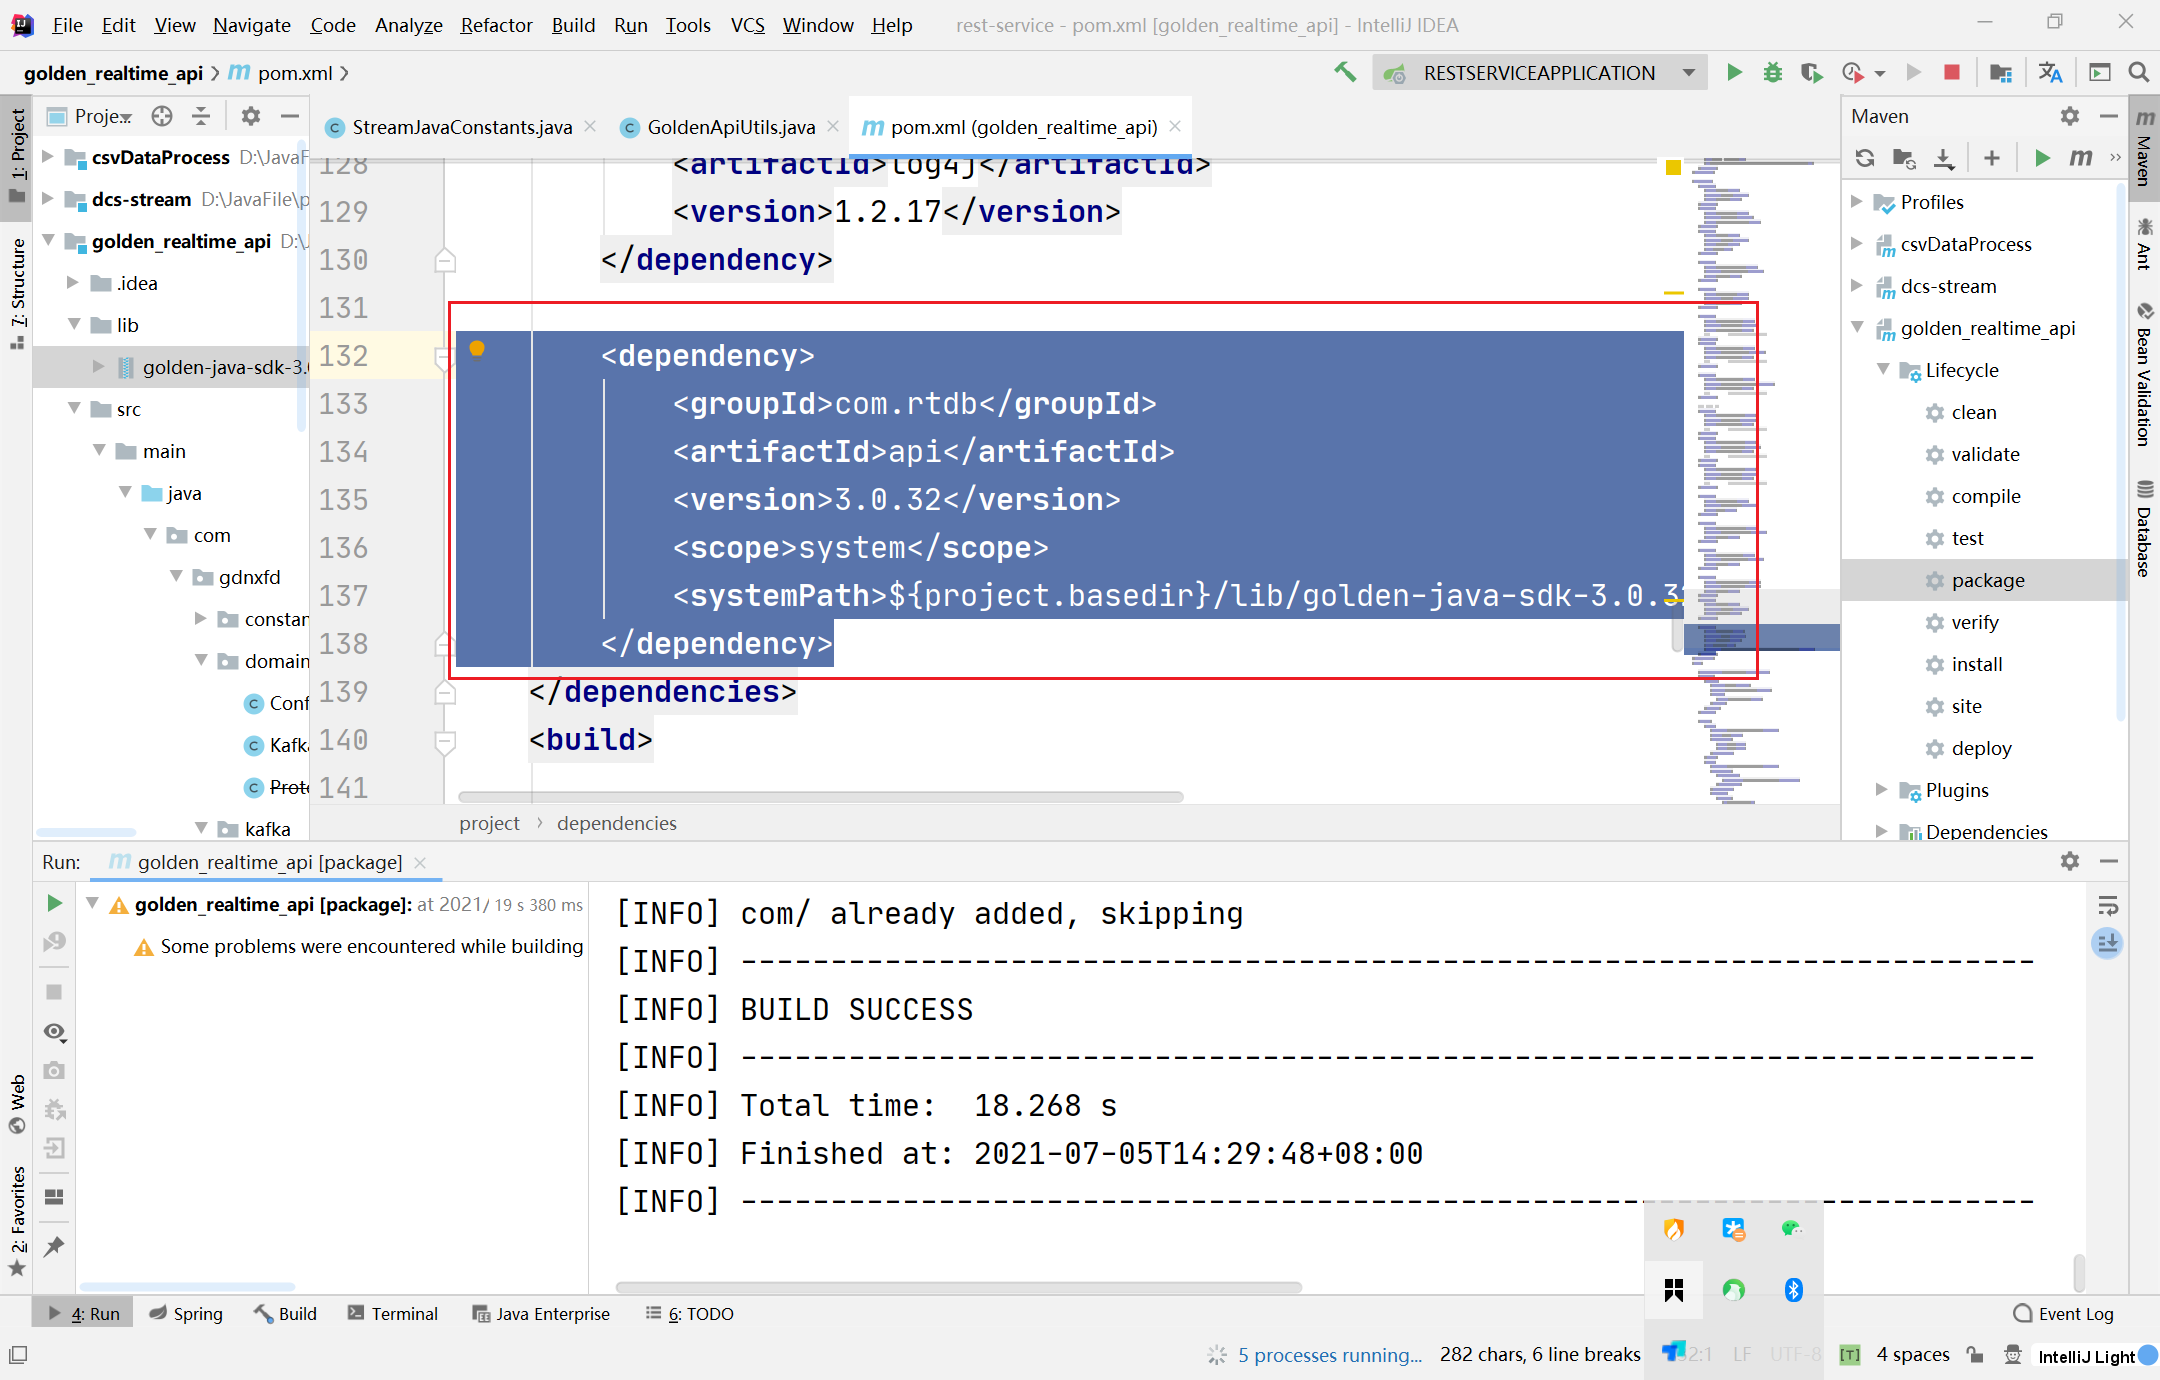The image size is (2160, 1380).
Task: Open Maven panel settings gear
Action: click(x=2070, y=116)
